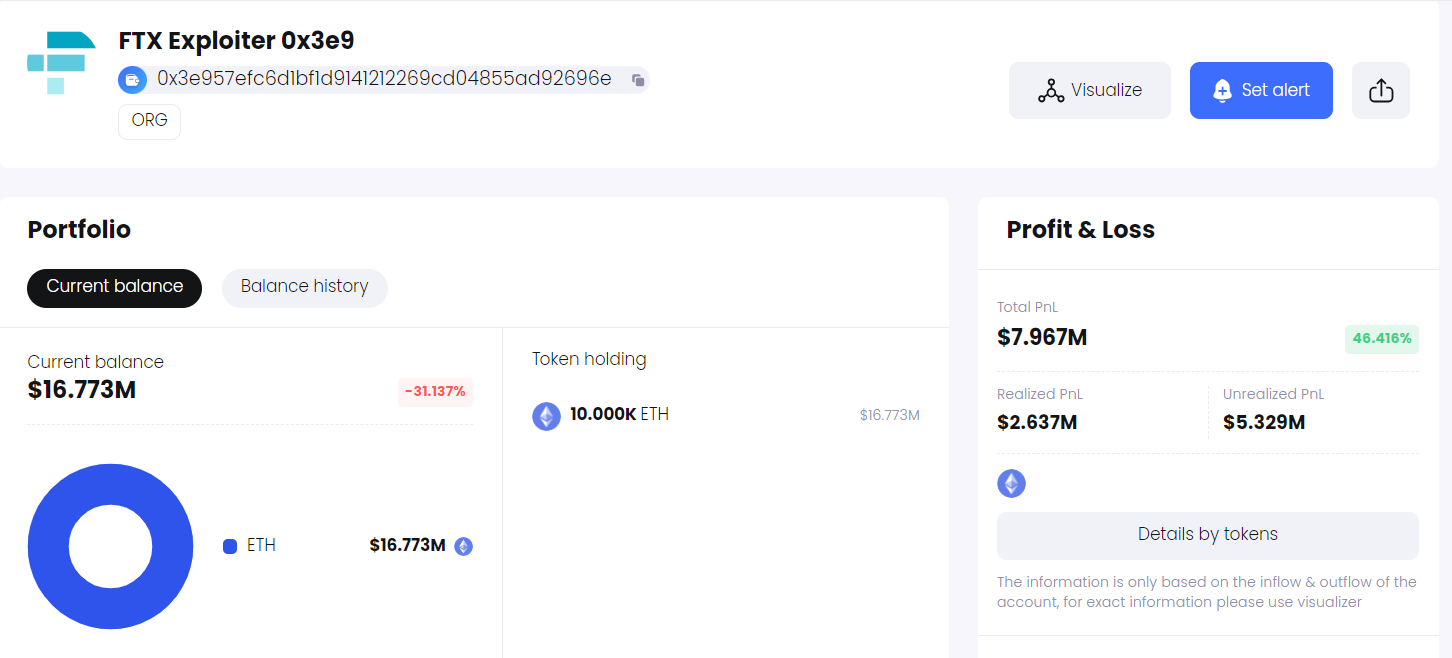1452x658 pixels.
Task: Open the share/export icon button
Action: 1381,90
